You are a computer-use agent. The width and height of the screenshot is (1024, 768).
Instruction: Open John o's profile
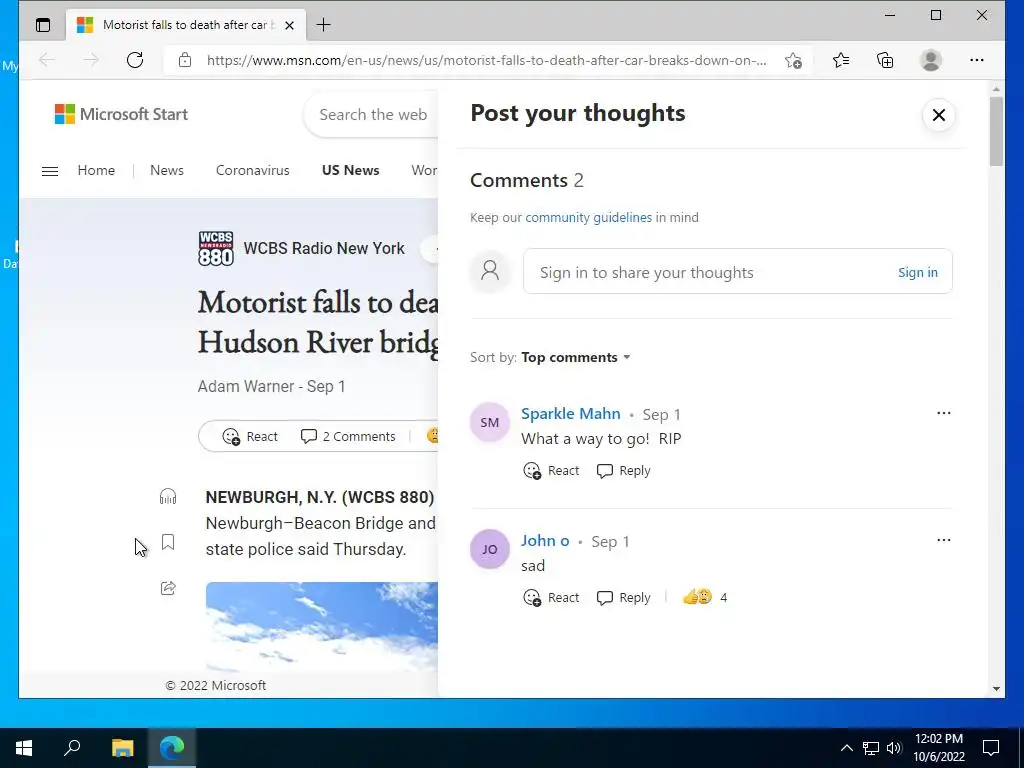pyautogui.click(x=545, y=541)
